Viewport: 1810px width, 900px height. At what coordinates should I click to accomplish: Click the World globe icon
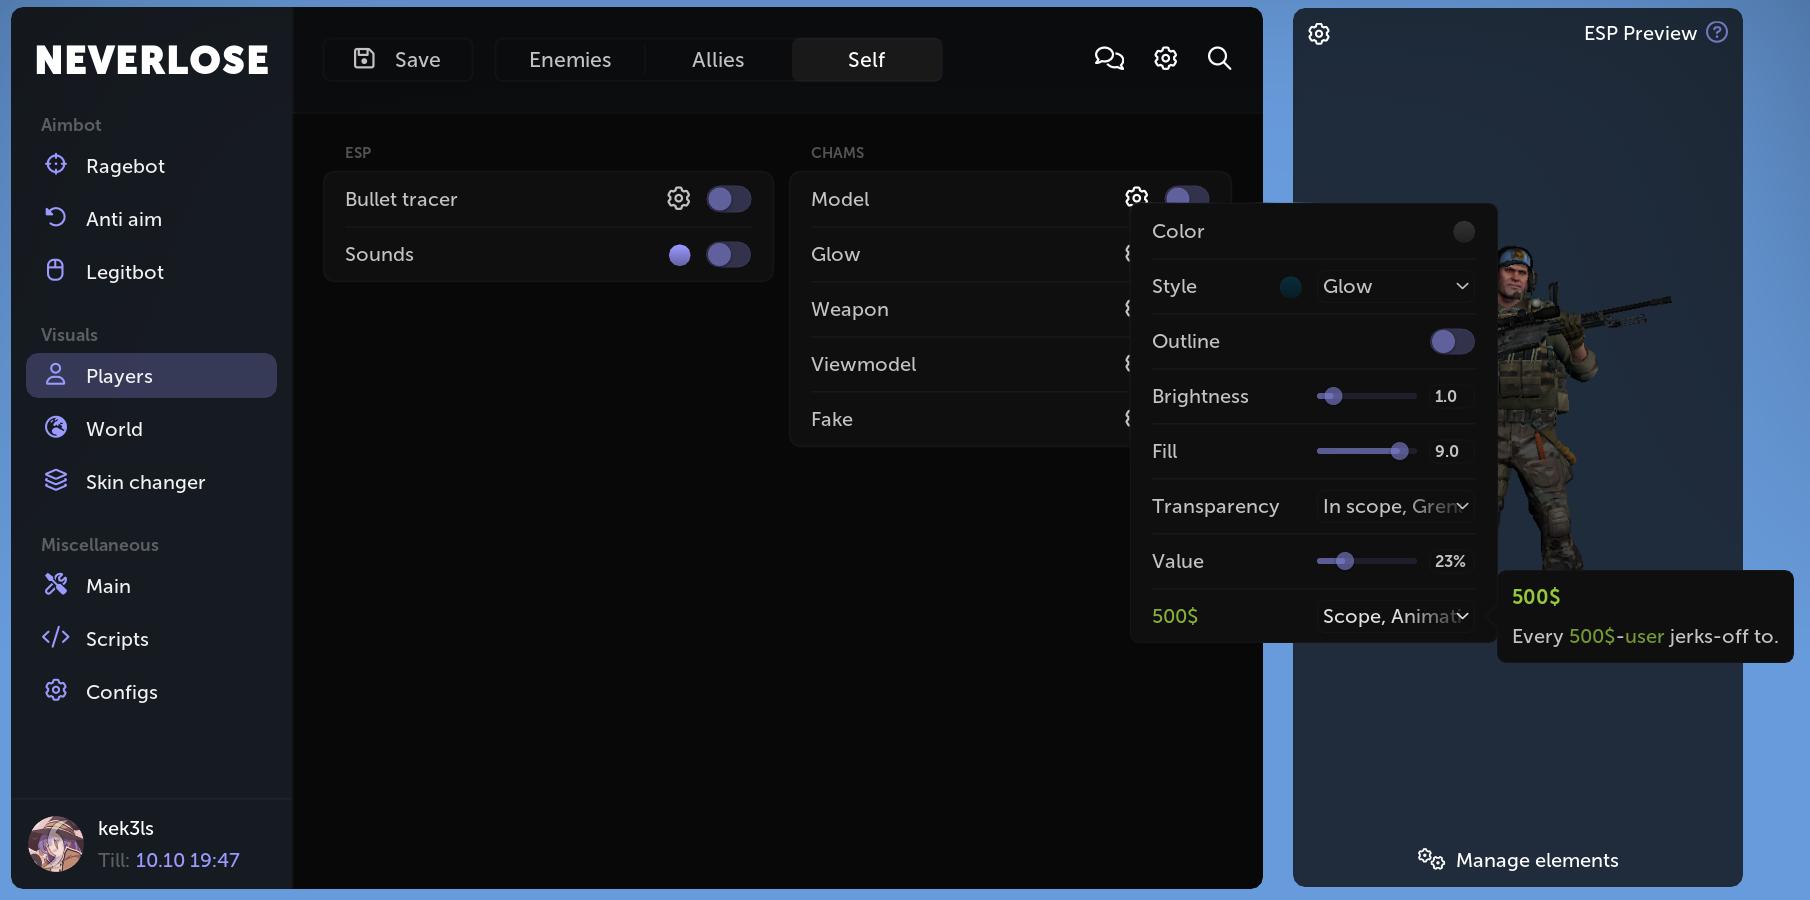(x=56, y=427)
